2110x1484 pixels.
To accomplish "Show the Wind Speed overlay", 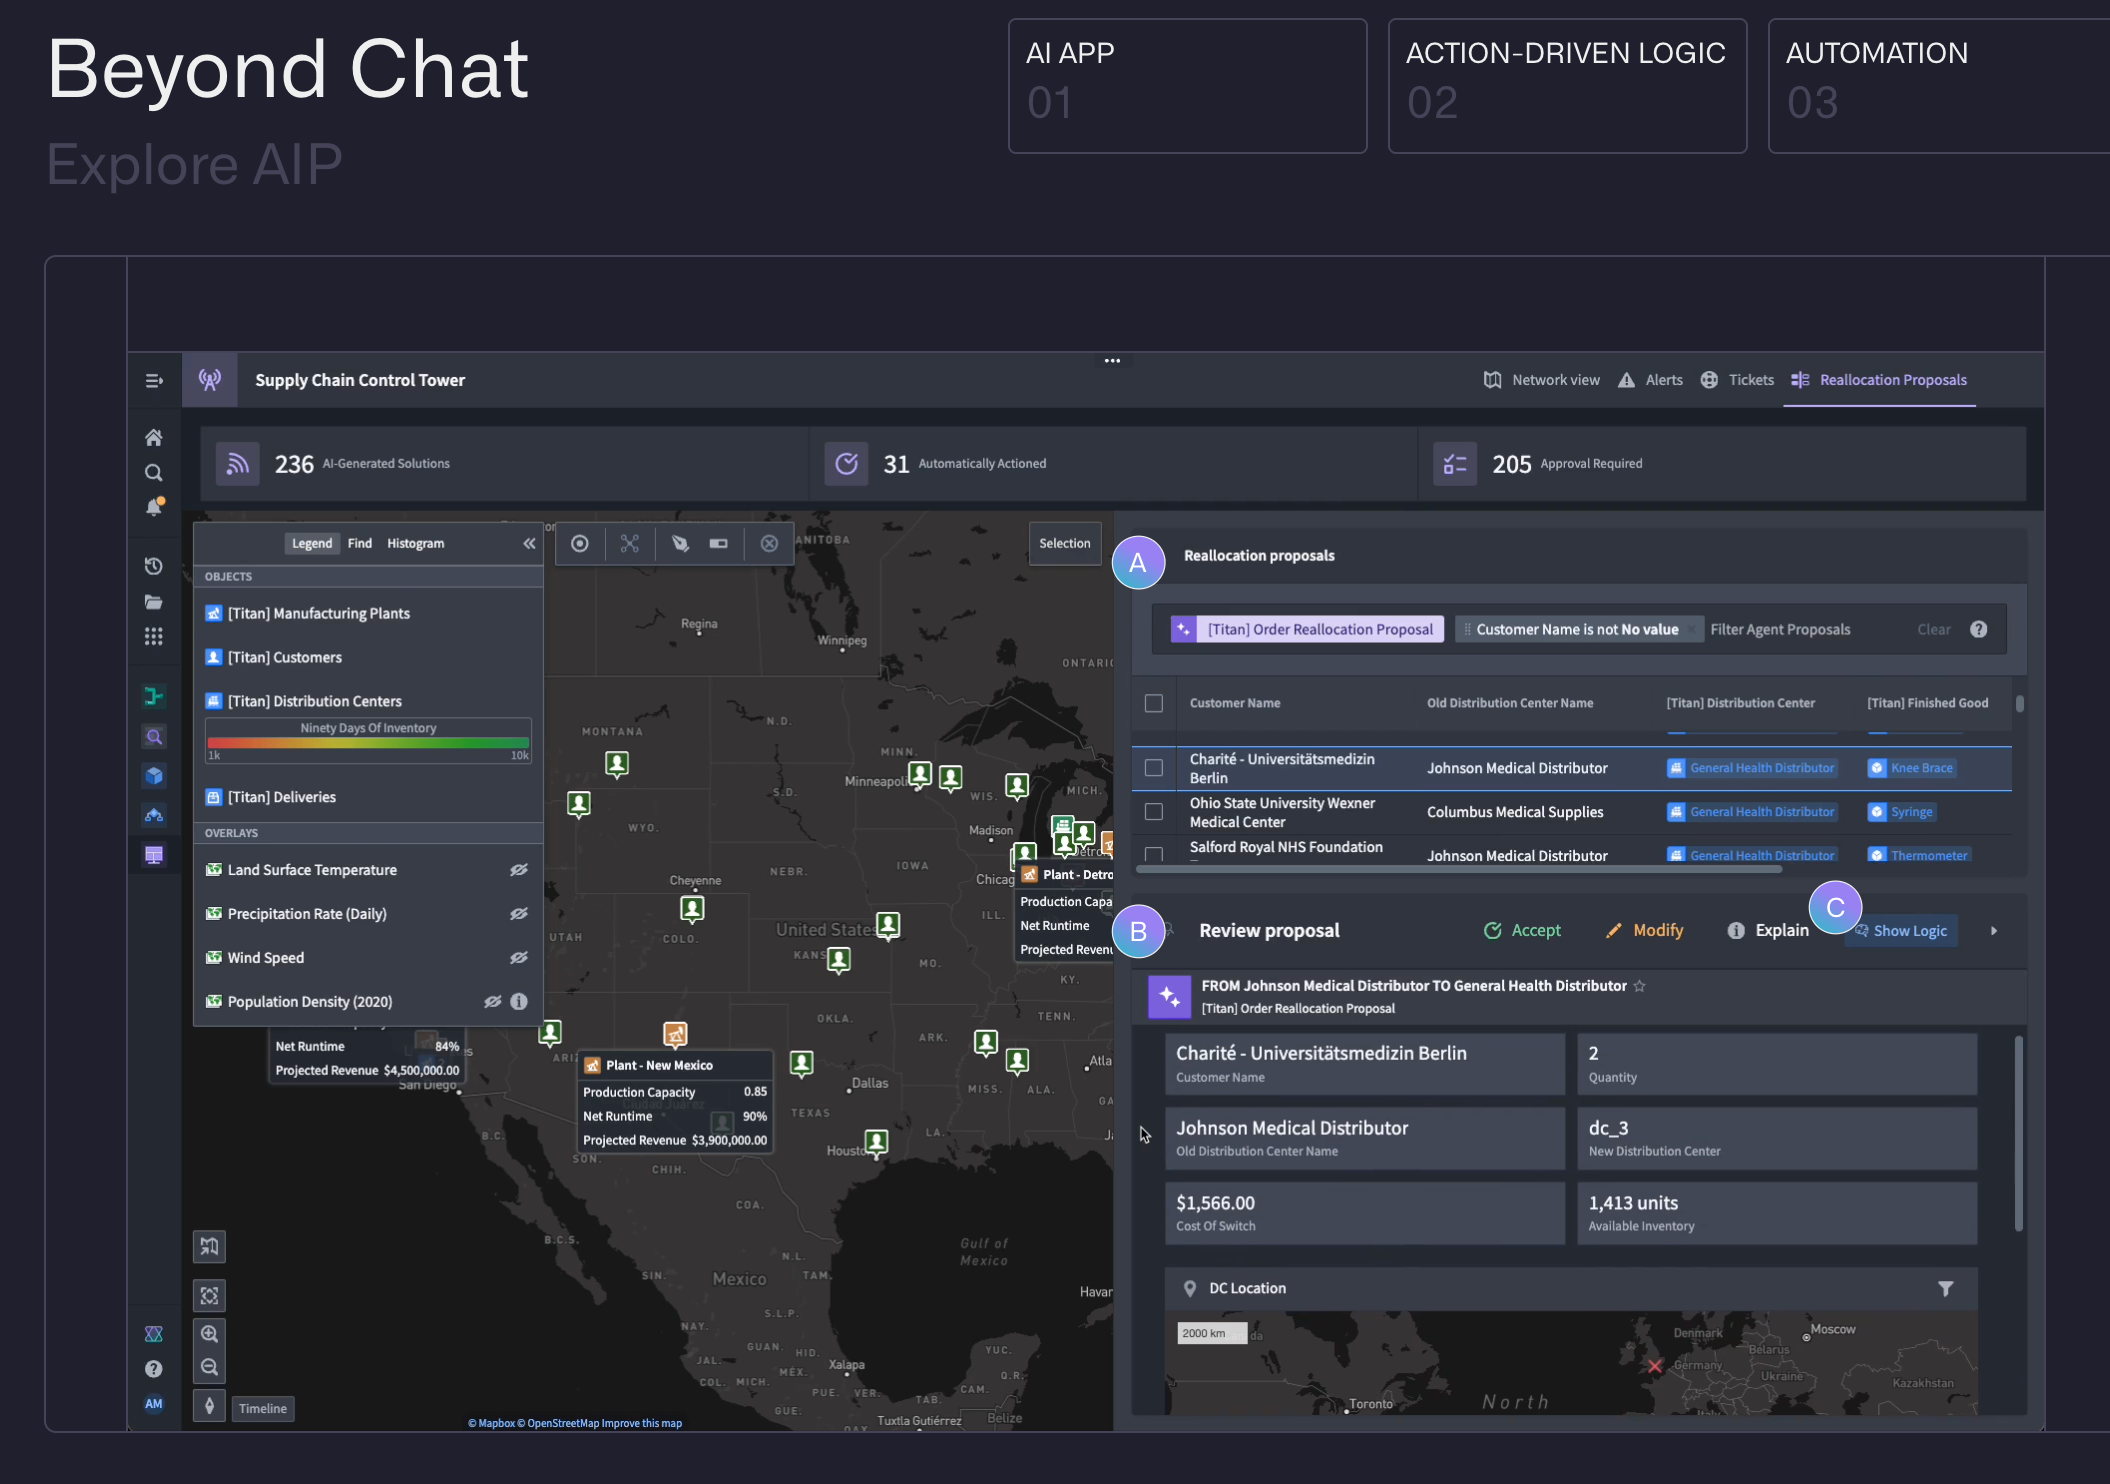I will 518,958.
